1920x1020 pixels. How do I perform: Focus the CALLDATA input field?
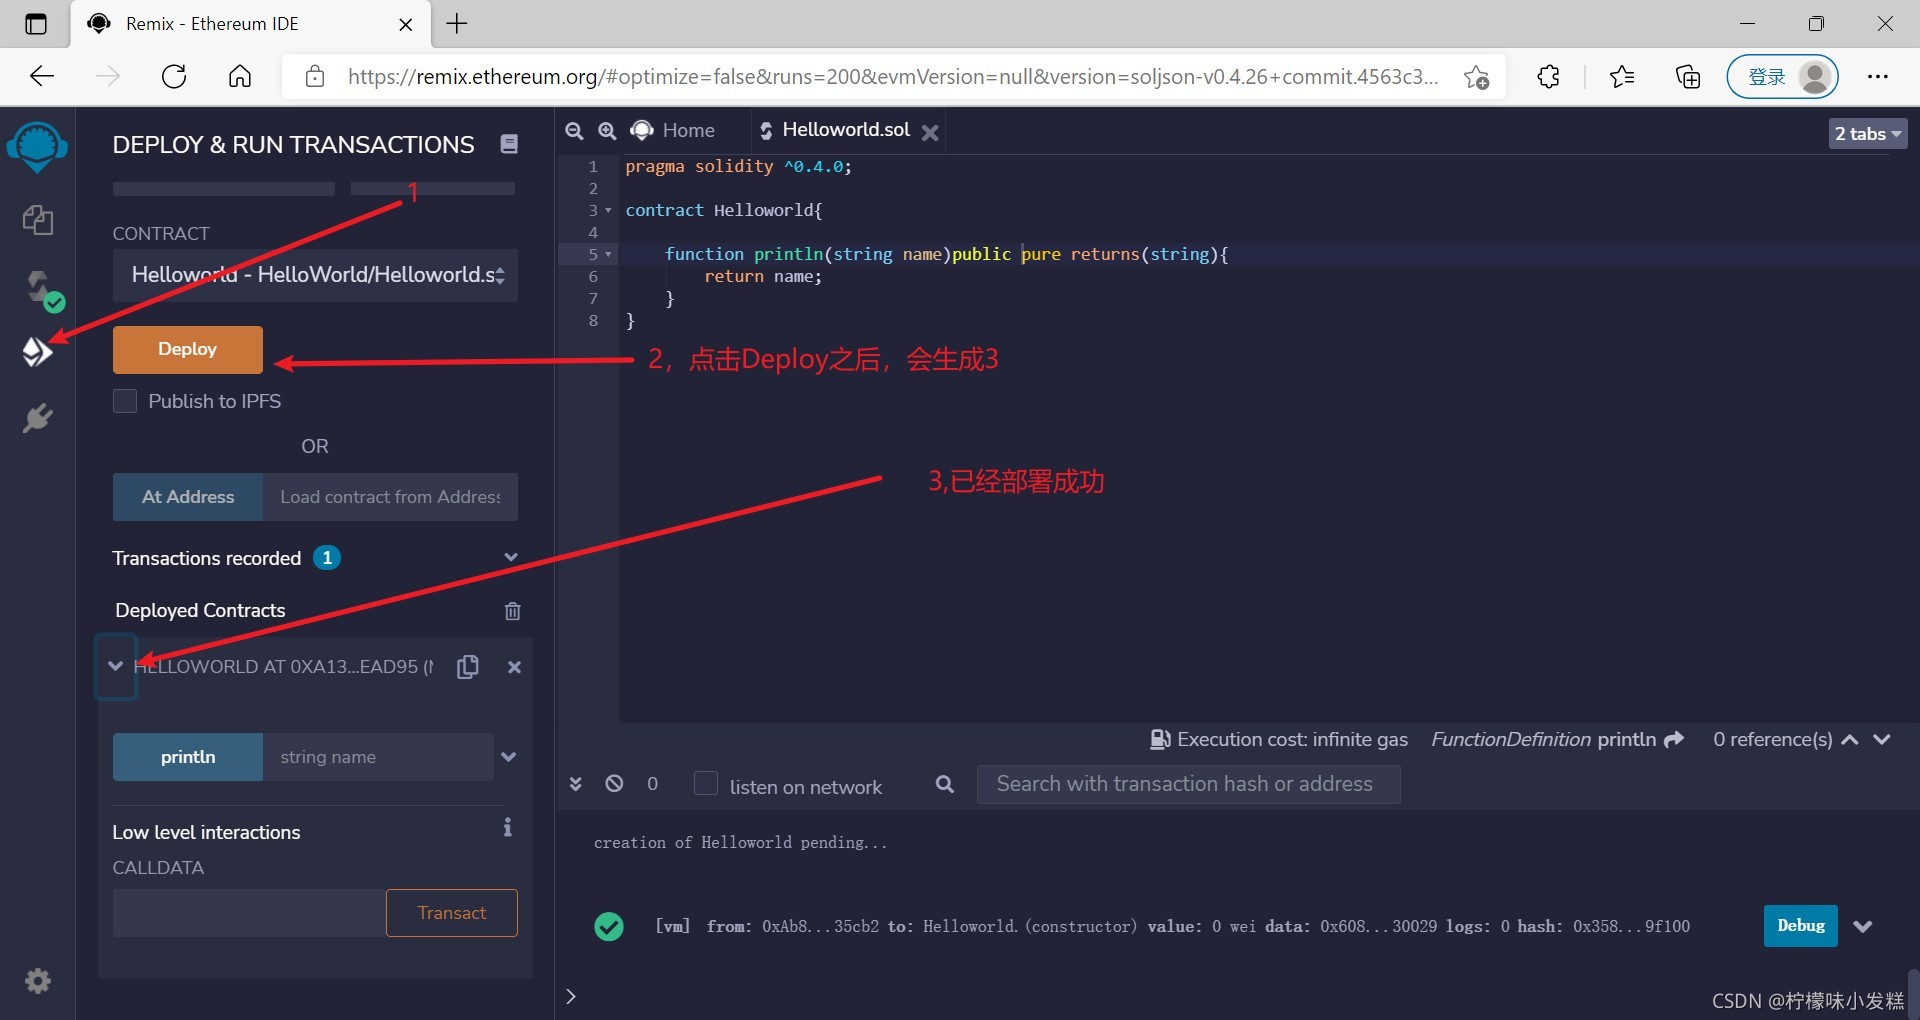249,913
